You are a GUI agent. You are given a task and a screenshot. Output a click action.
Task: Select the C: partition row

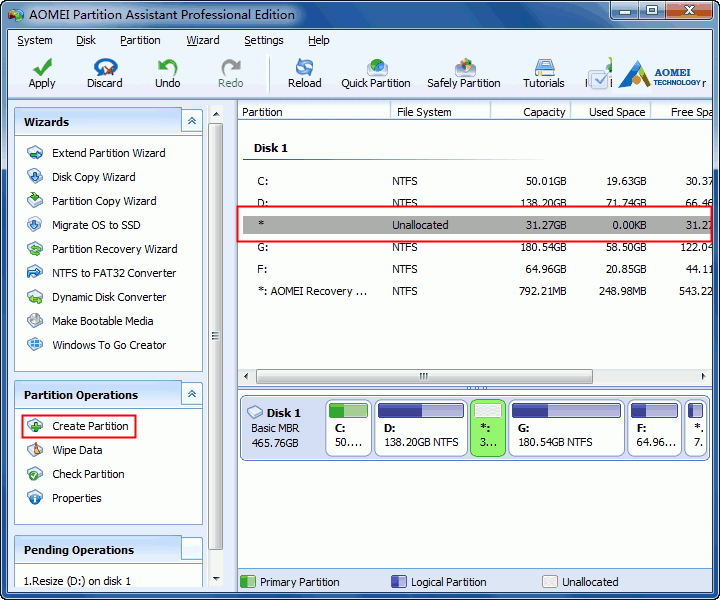(x=478, y=181)
